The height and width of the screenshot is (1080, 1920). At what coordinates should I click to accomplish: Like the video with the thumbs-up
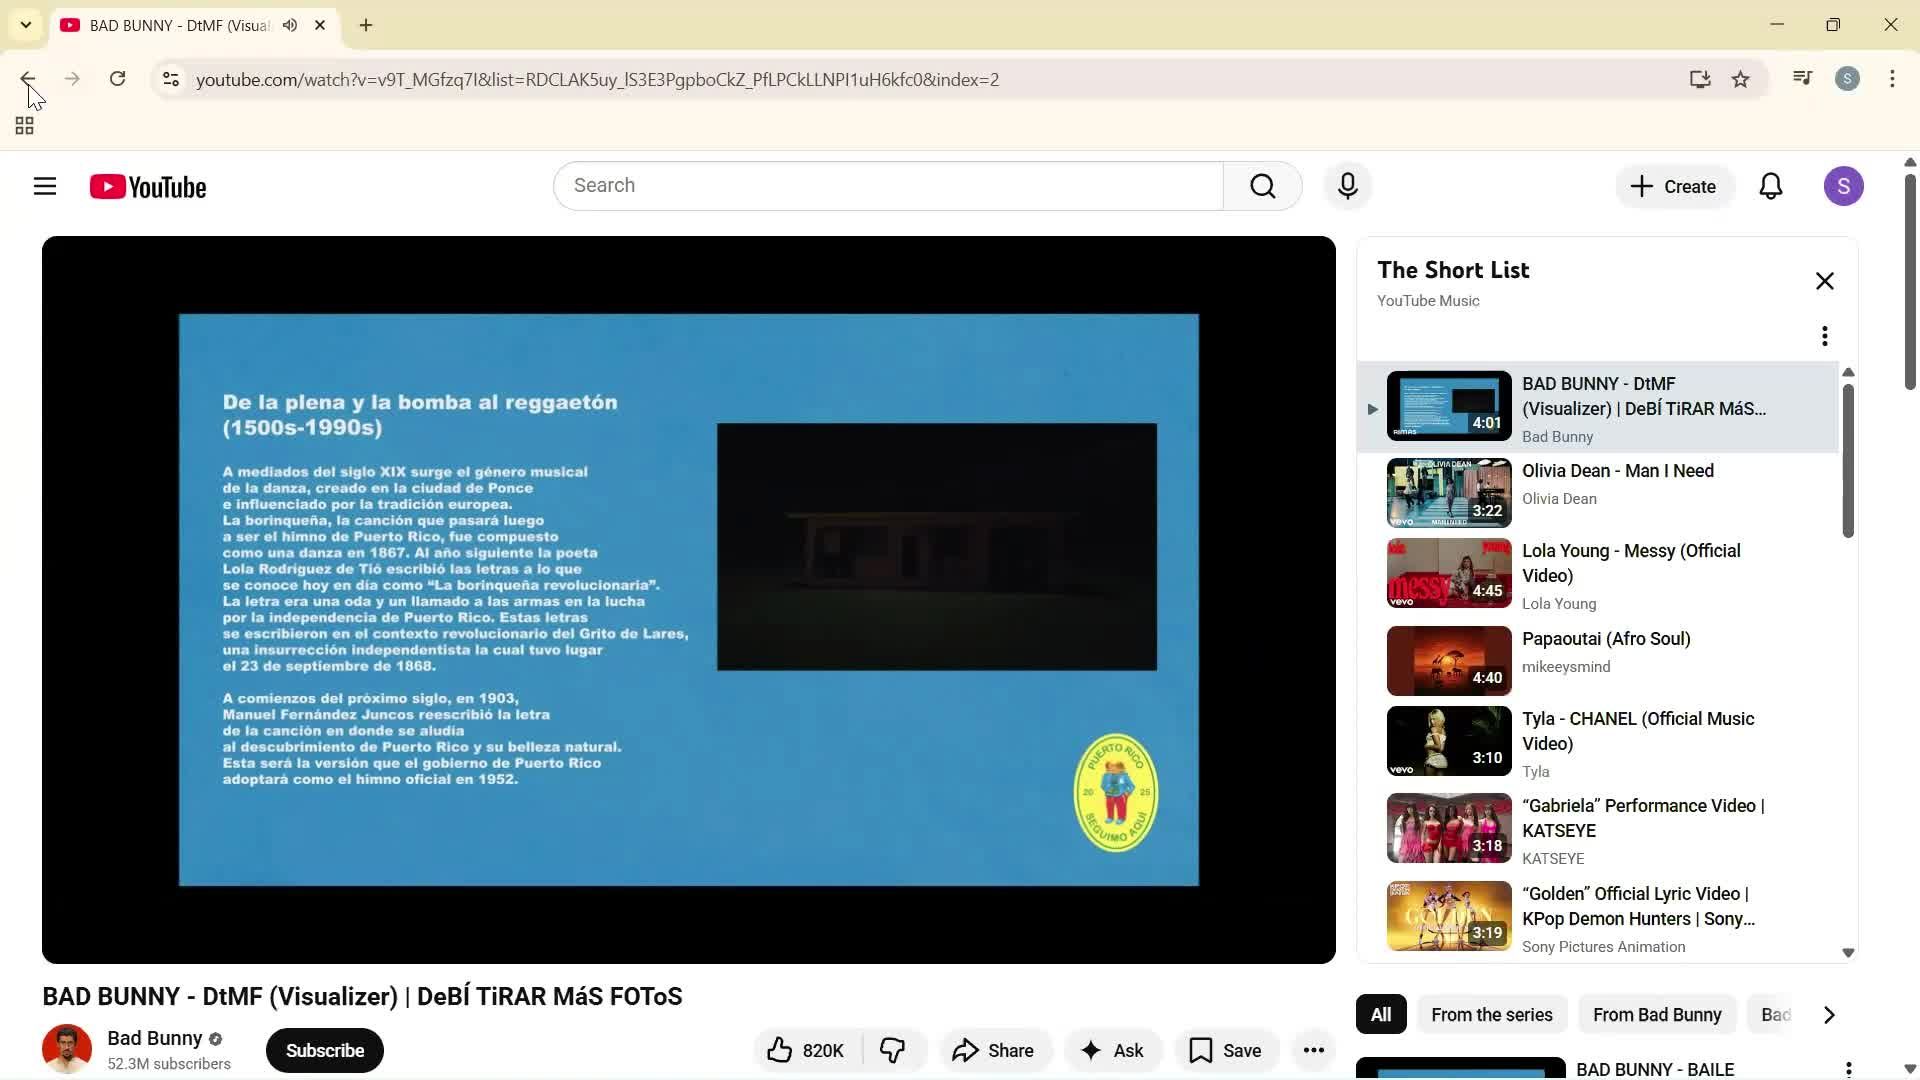[x=781, y=1050]
